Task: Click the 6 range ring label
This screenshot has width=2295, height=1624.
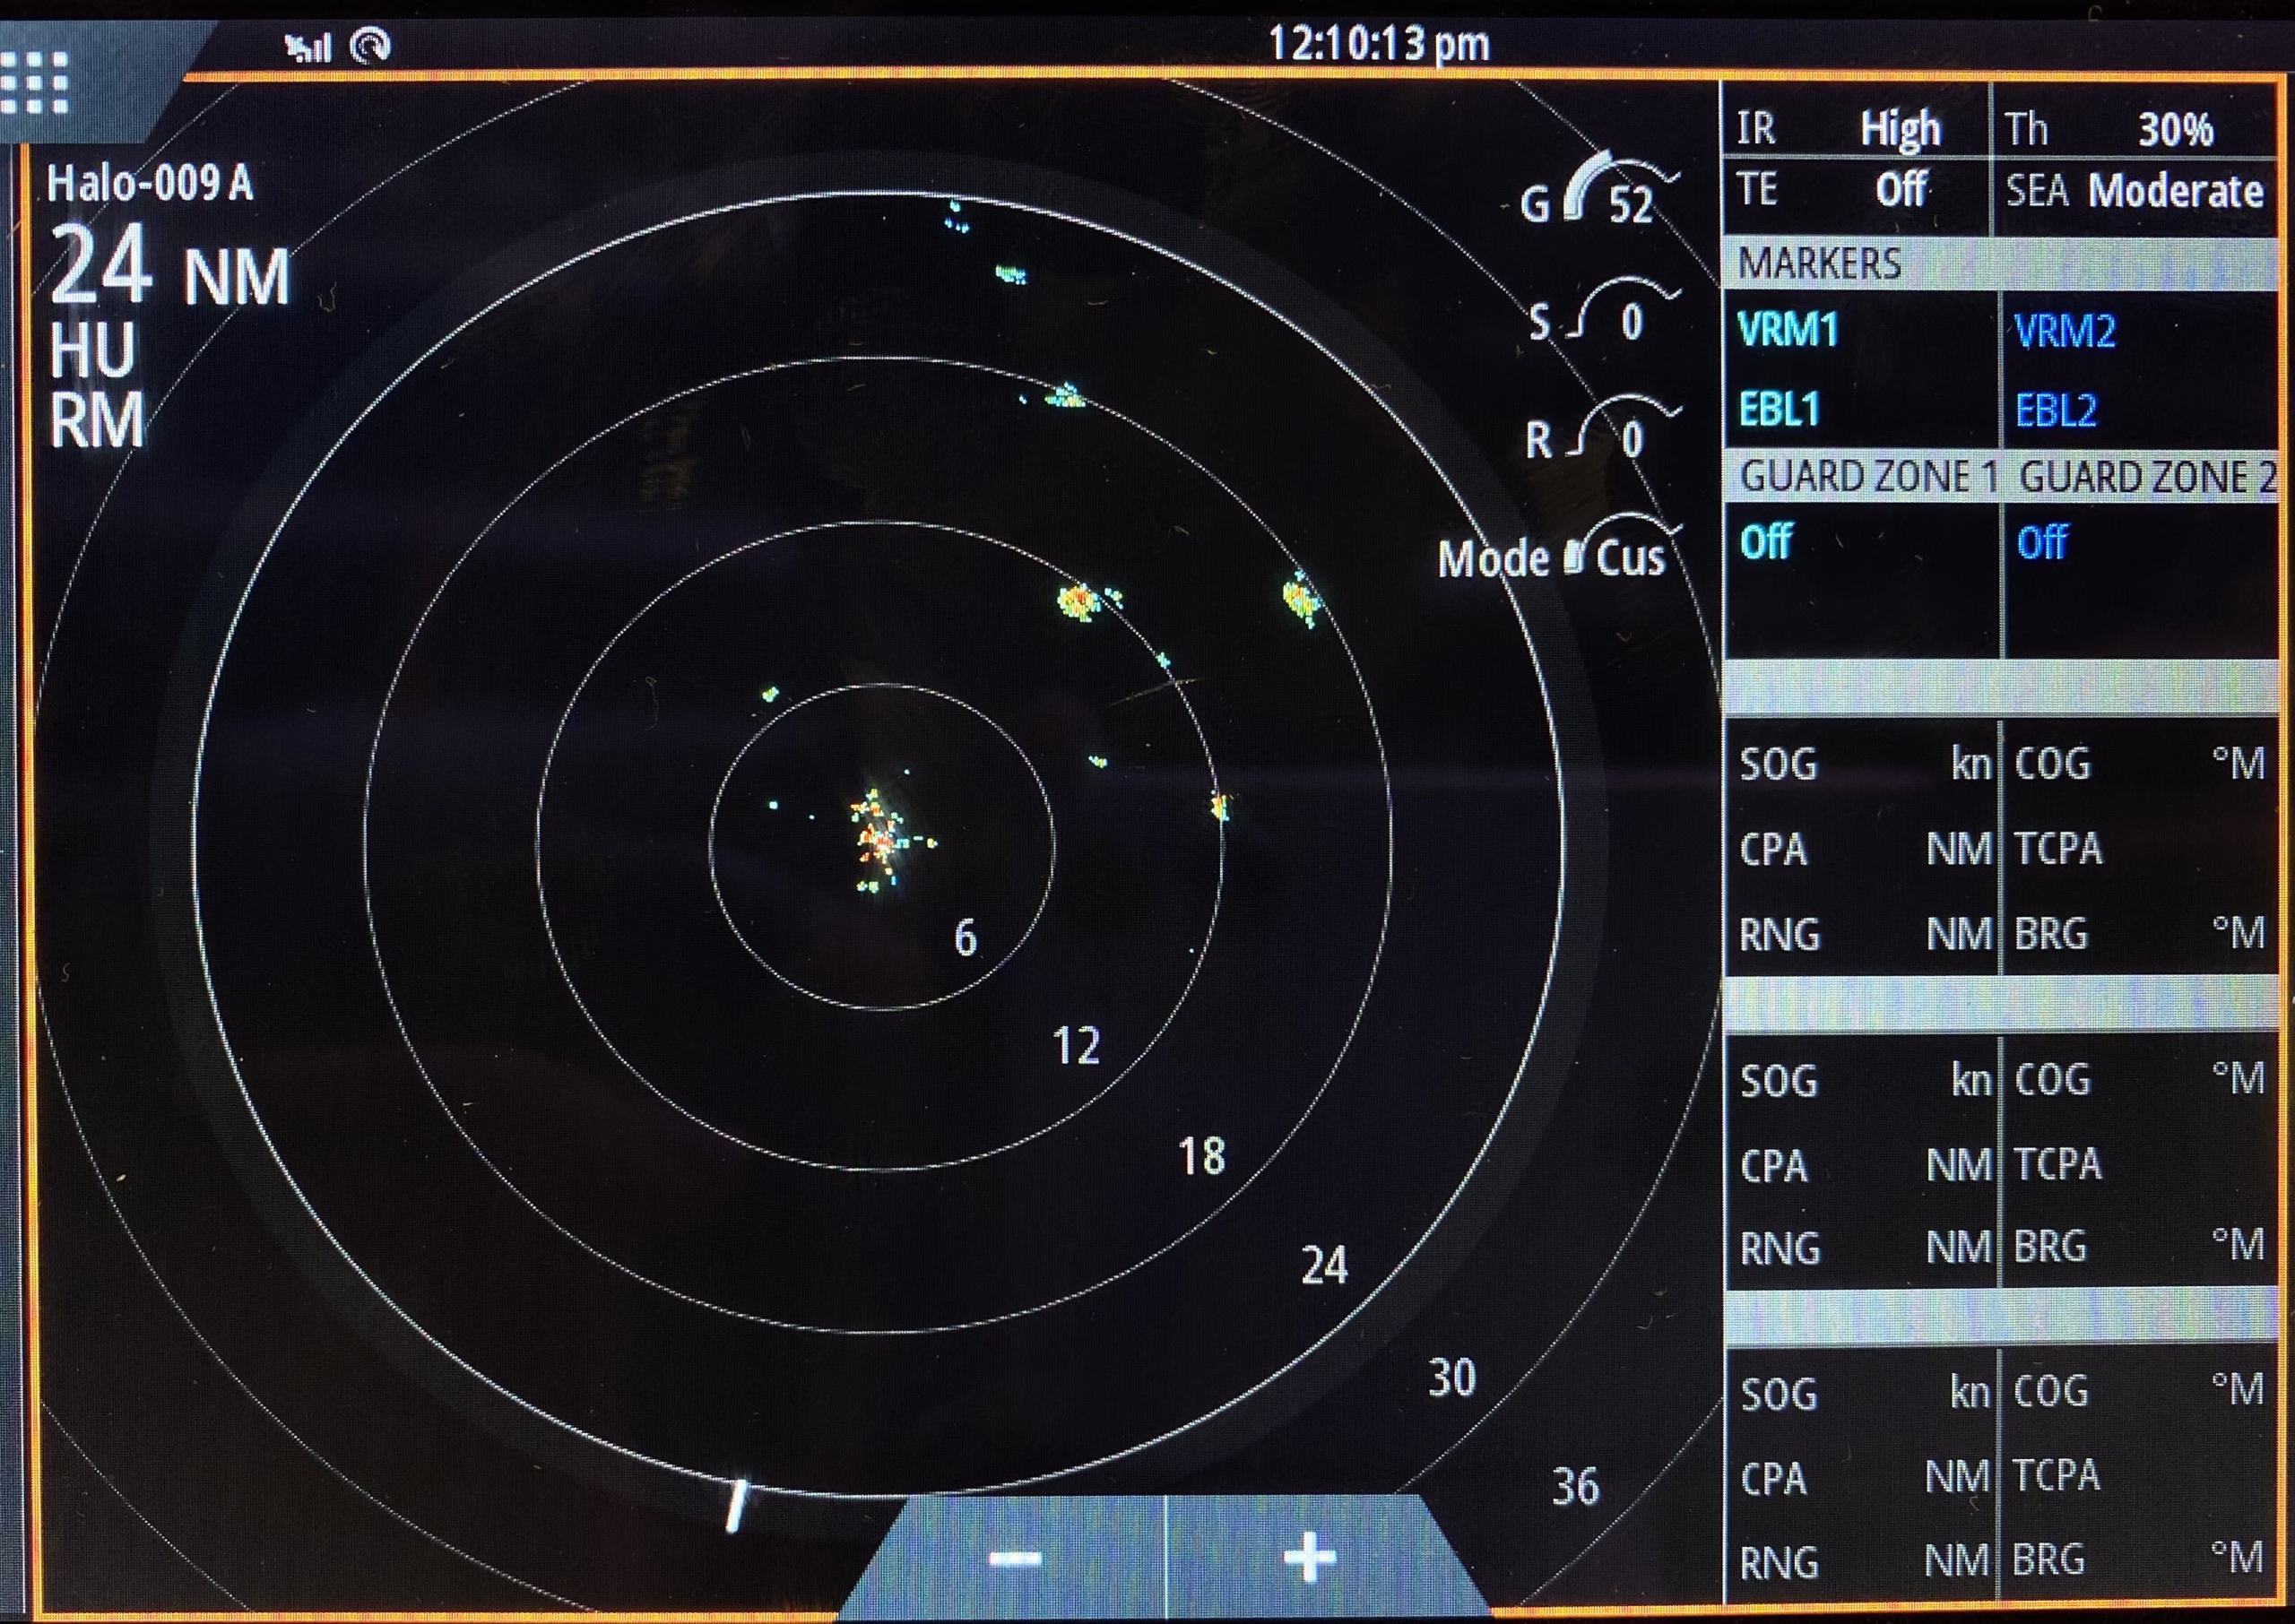Action: click(965, 938)
